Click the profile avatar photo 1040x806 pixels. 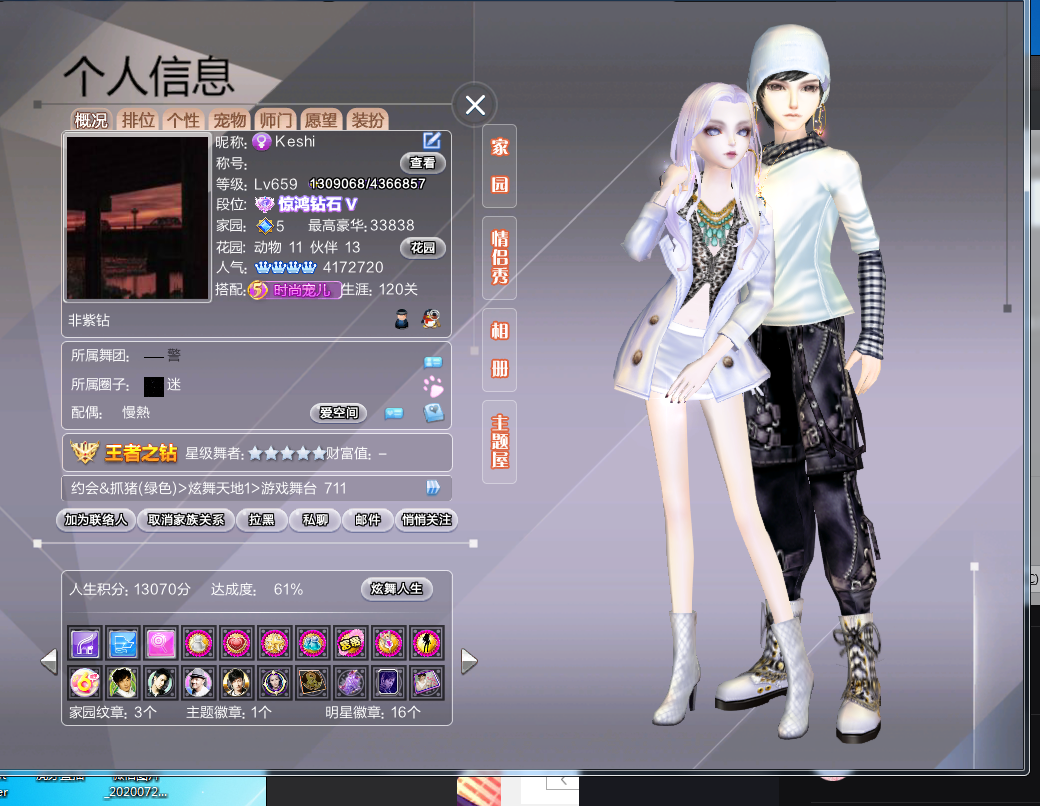137,217
